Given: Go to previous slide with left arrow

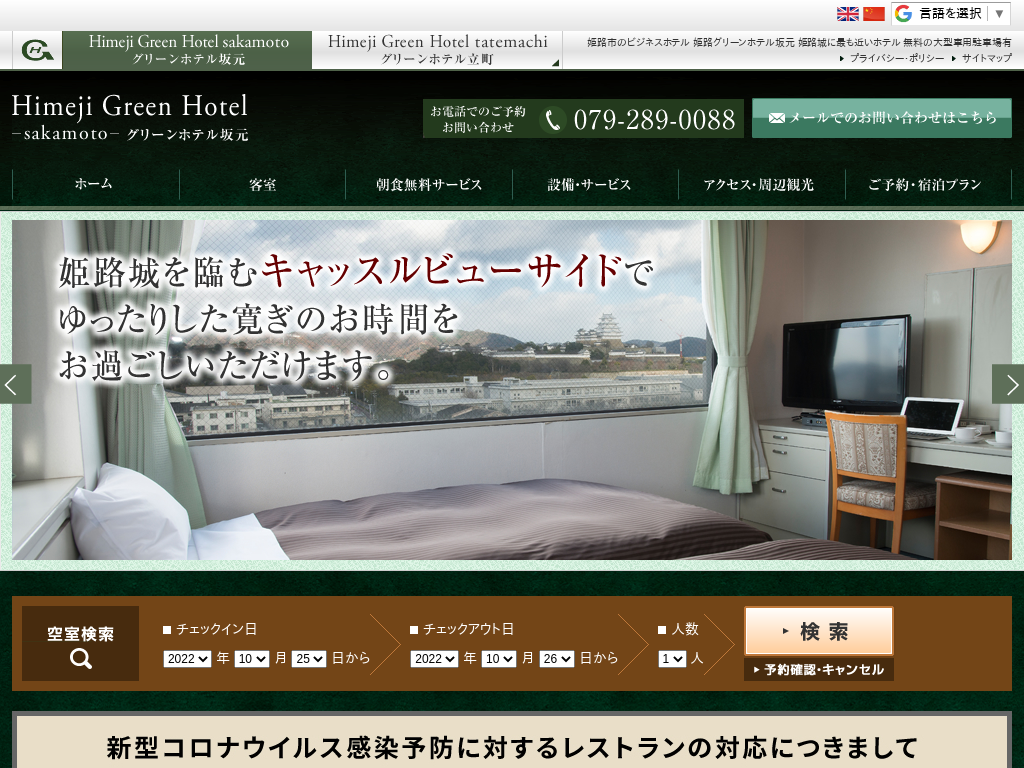Looking at the screenshot, I should pyautogui.click(x=15, y=384).
